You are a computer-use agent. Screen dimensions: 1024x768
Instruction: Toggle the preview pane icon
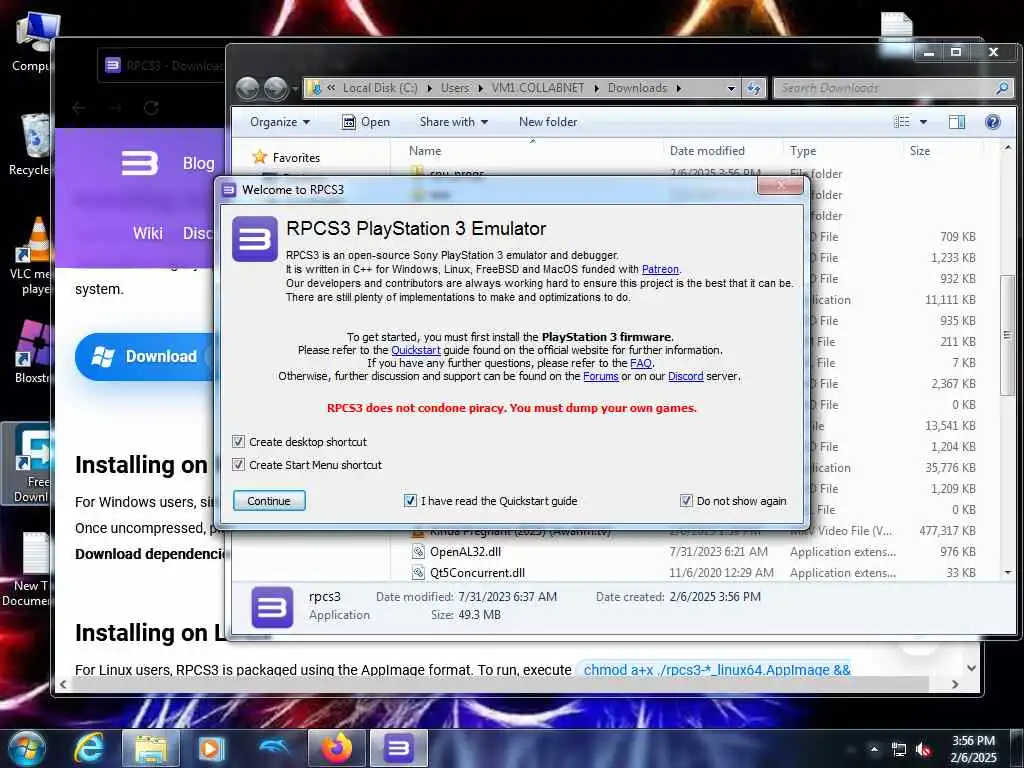coord(957,122)
